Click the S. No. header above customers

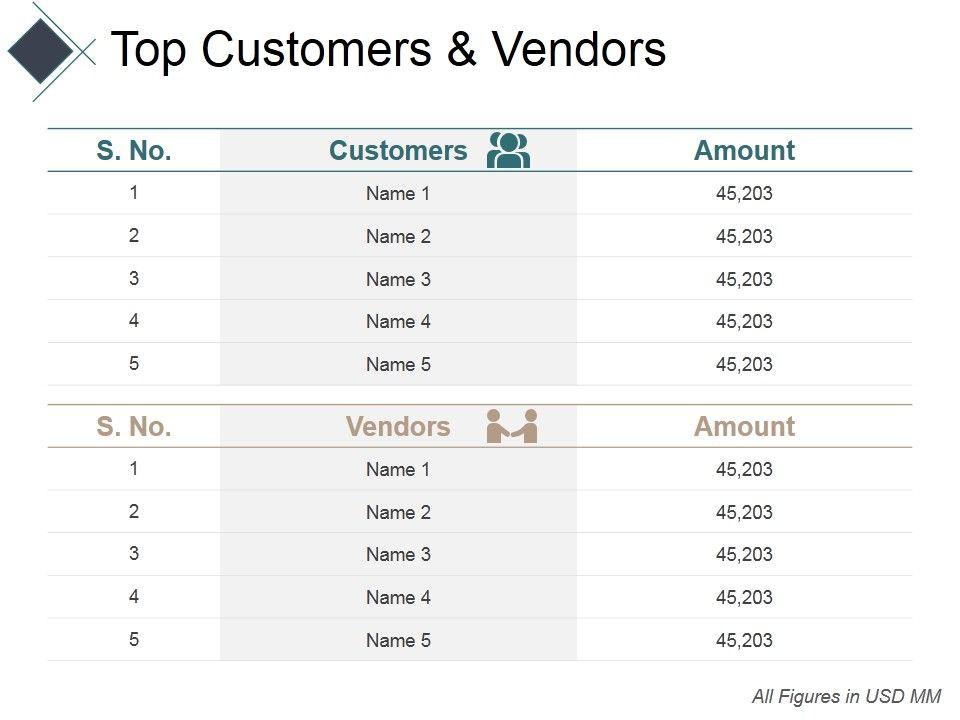click(x=134, y=151)
